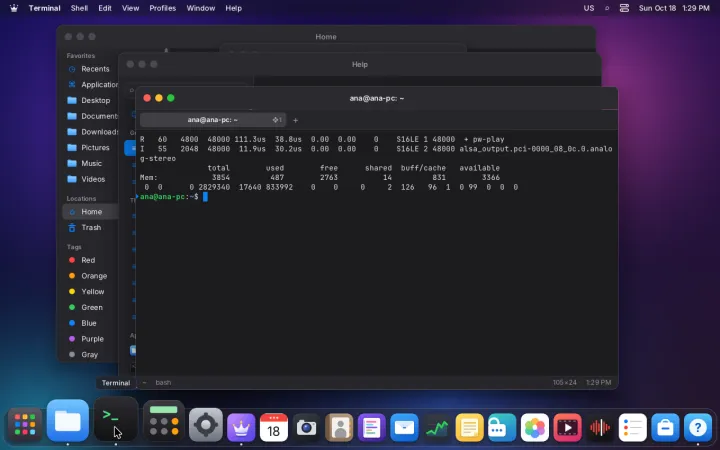The height and width of the screenshot is (450, 720).
Task: Launch the Calculator from the dock
Action: (163, 421)
